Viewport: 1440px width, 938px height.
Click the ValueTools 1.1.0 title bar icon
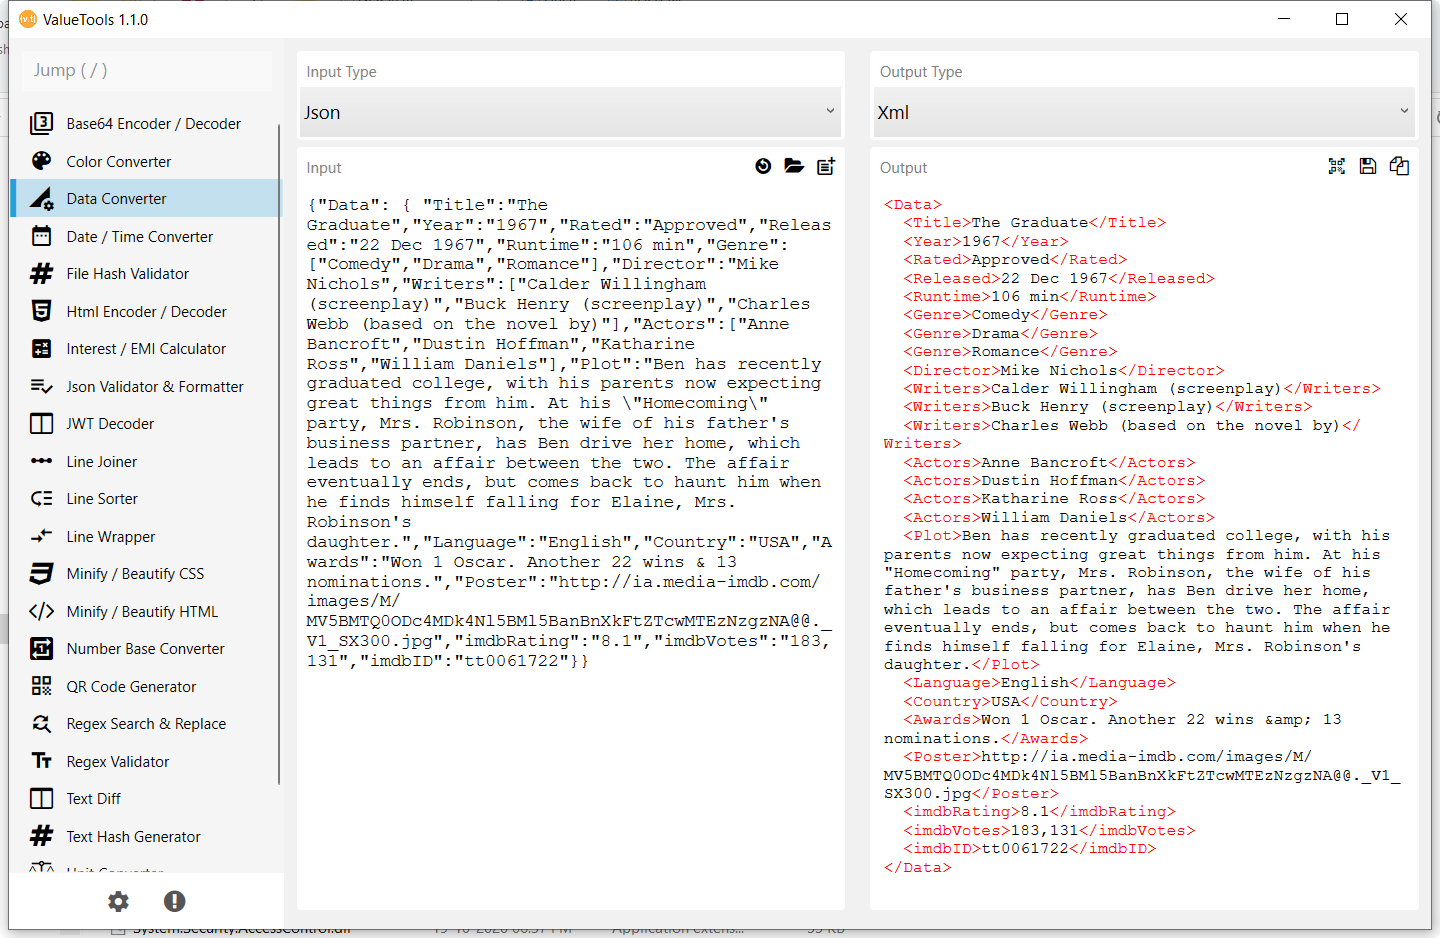coord(28,19)
